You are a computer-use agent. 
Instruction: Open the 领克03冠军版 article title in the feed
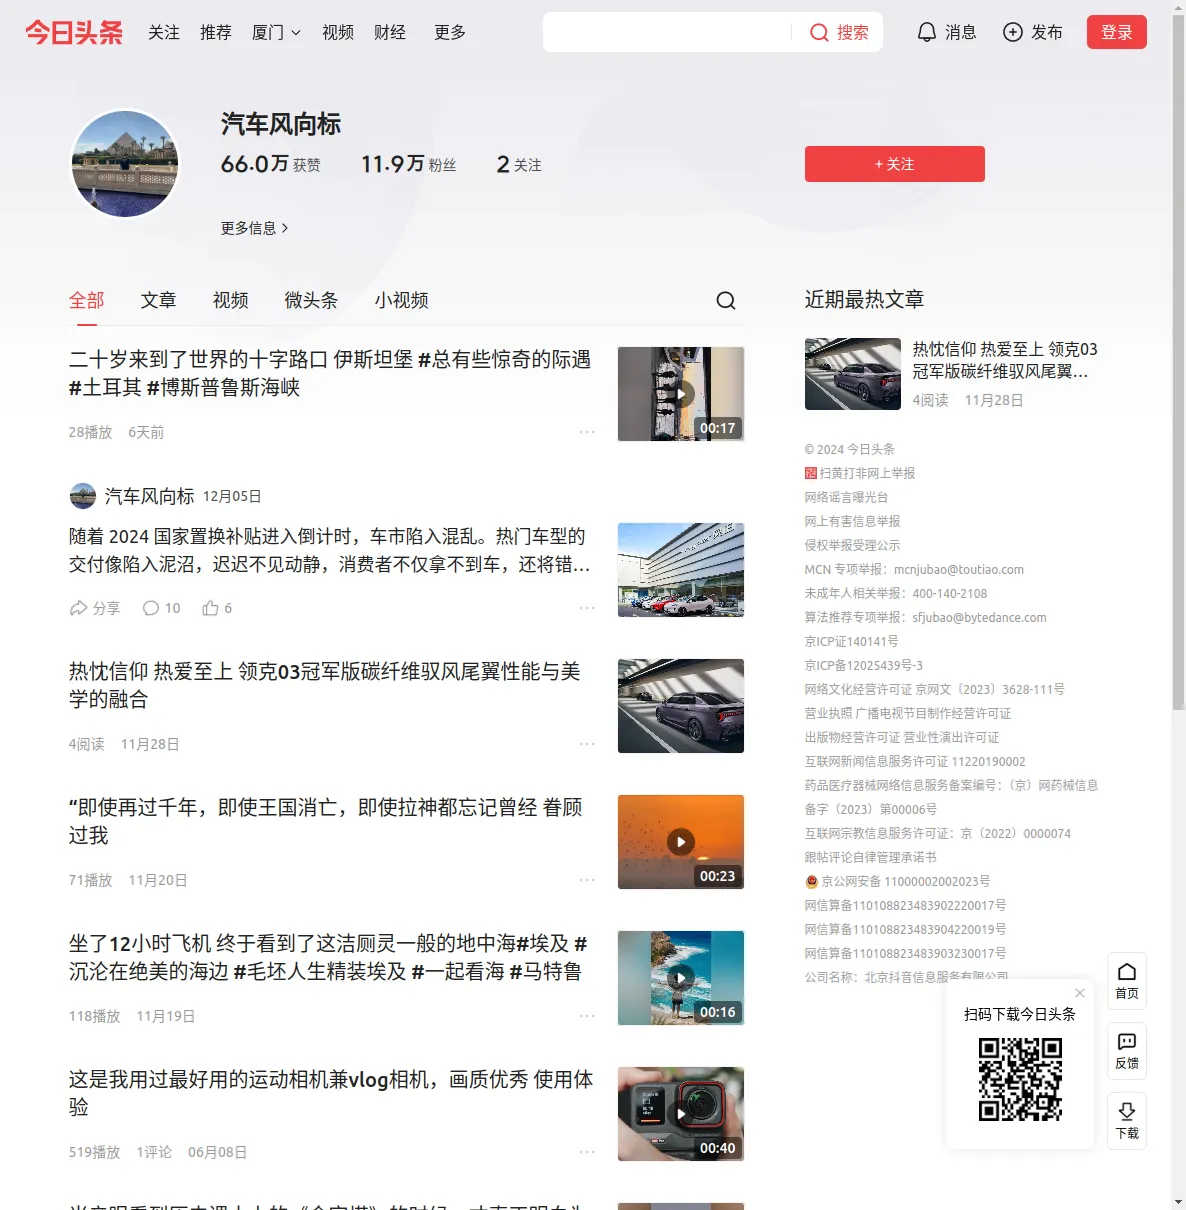coord(325,685)
